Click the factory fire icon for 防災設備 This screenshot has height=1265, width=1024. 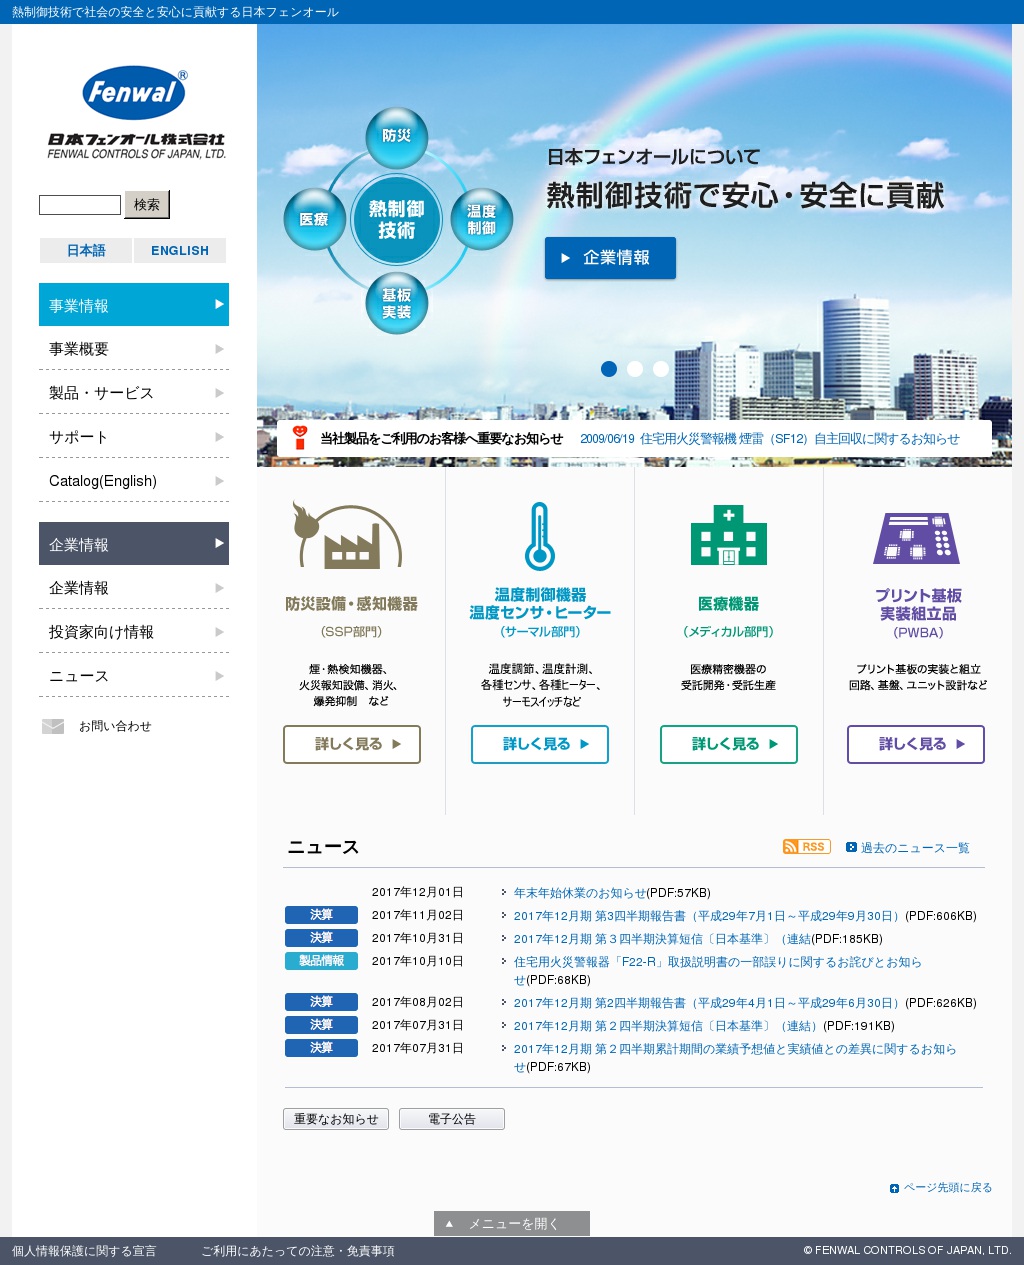coord(346,536)
